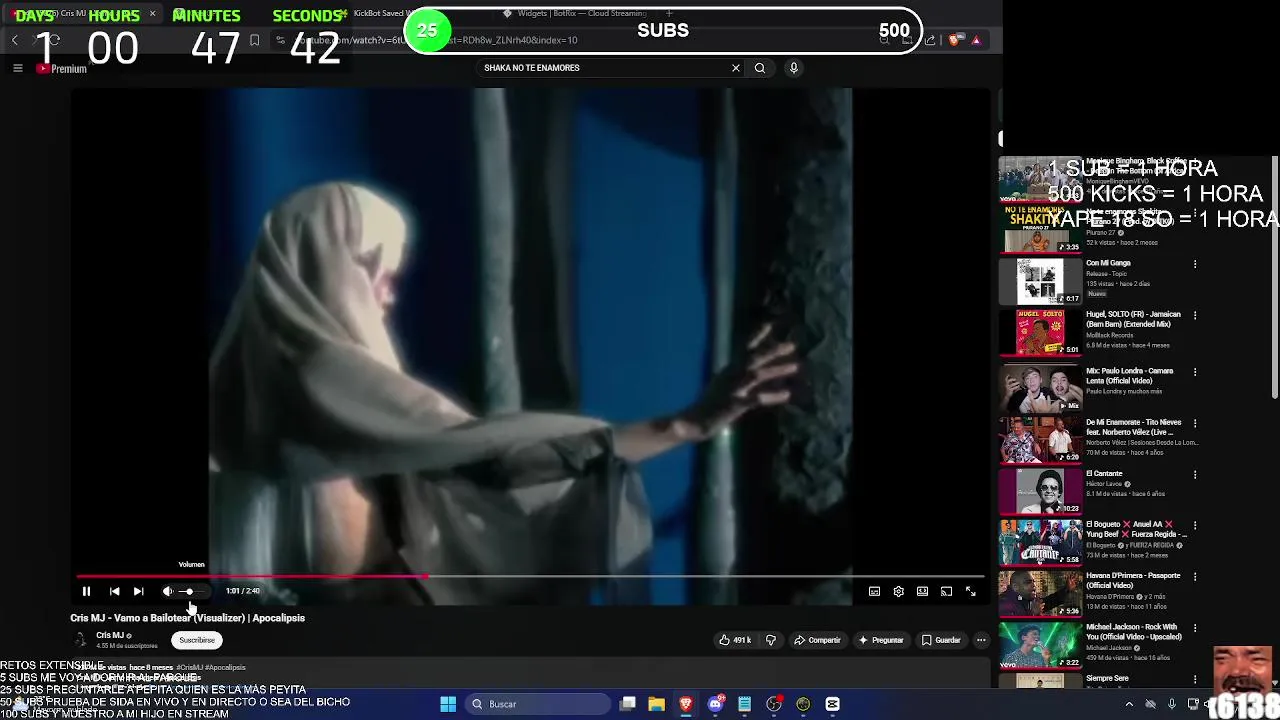The height and width of the screenshot is (720, 1280).
Task: Dislike the video with the thumbs down
Action: (770, 640)
